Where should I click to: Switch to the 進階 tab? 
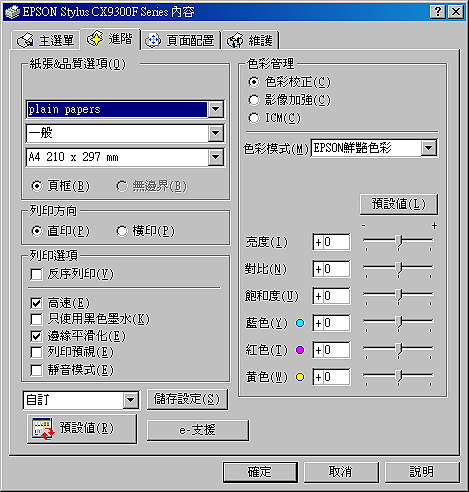pyautogui.click(x=110, y=39)
